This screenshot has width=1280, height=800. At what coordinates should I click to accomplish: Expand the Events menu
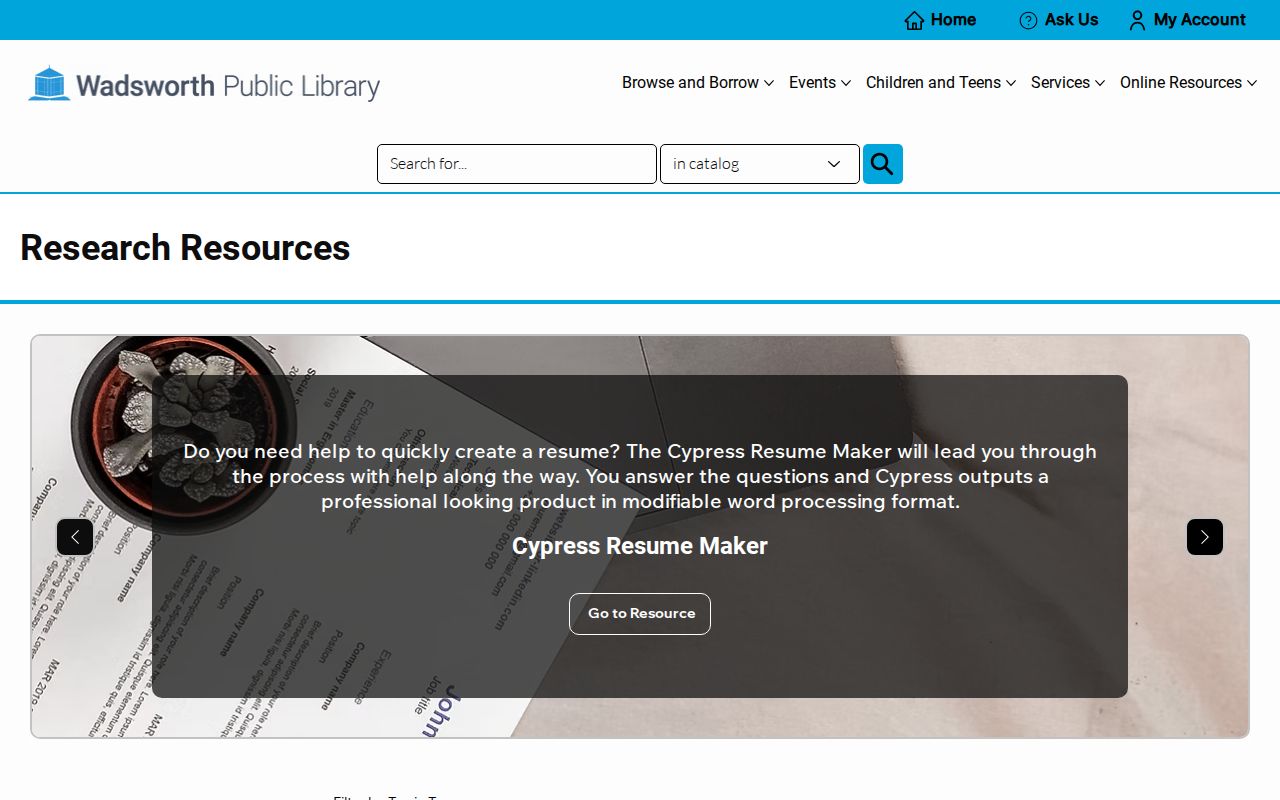point(820,83)
